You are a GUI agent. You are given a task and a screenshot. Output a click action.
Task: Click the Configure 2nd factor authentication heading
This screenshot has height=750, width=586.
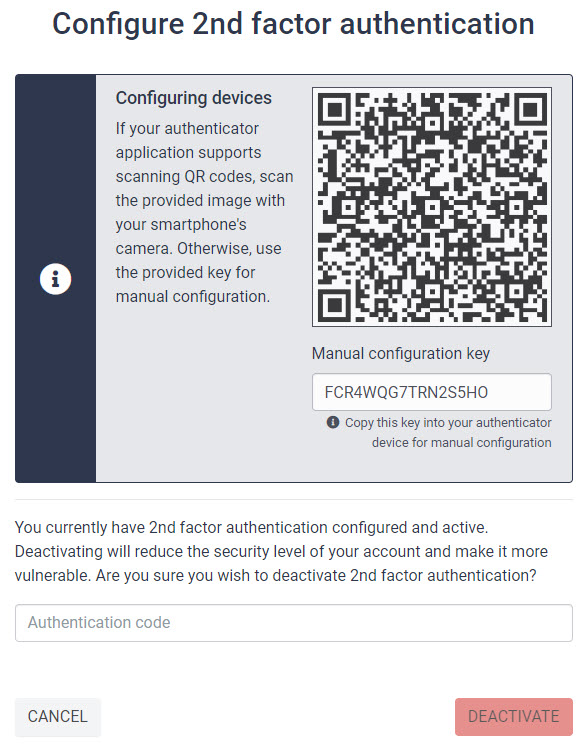click(293, 24)
